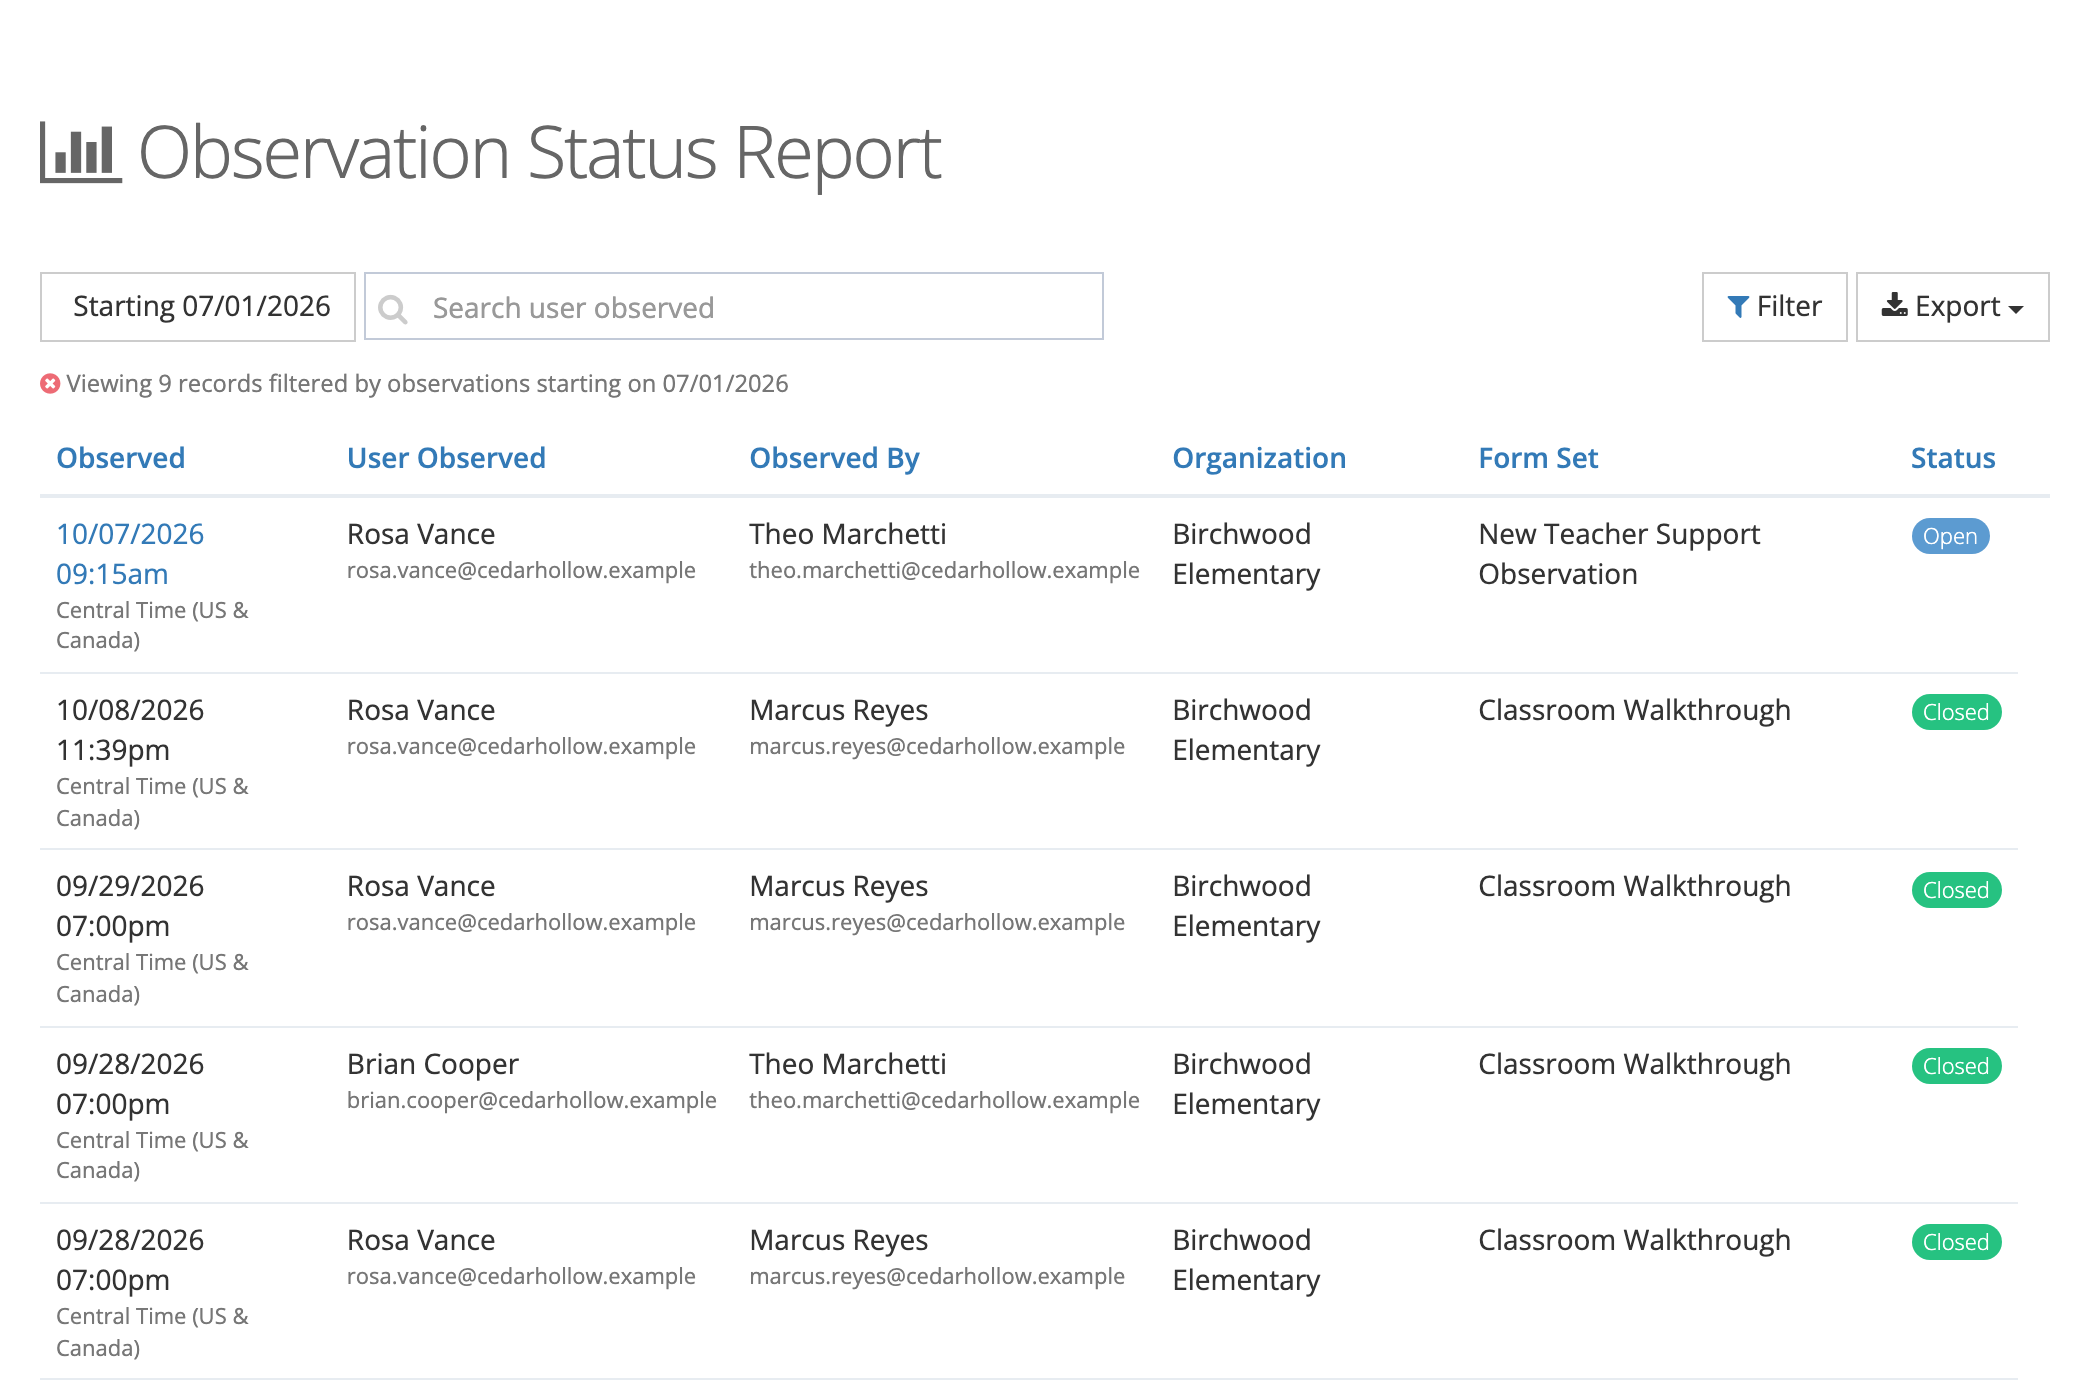This screenshot has width=2090, height=1380.
Task: Select 'theo.marchetti@cedarhollow.example' in Brian Cooper's row
Action: pos(944,1100)
